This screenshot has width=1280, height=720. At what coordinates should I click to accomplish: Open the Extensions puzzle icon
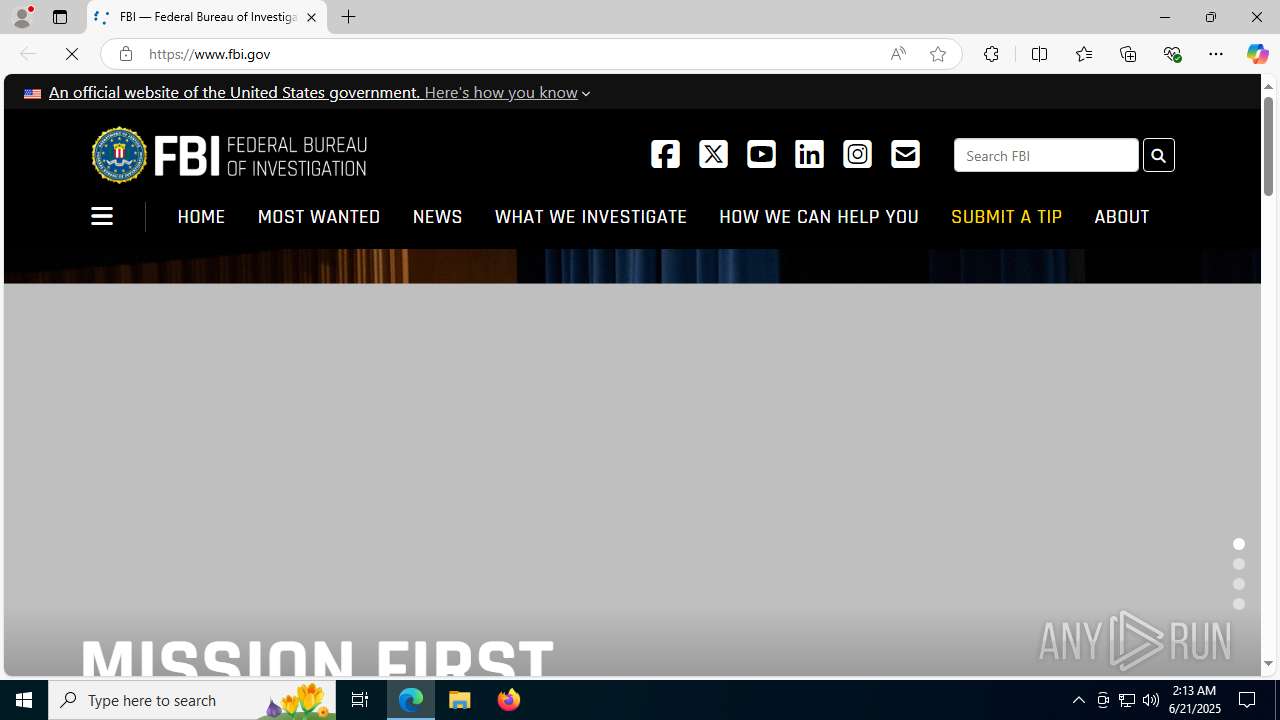pos(991,54)
